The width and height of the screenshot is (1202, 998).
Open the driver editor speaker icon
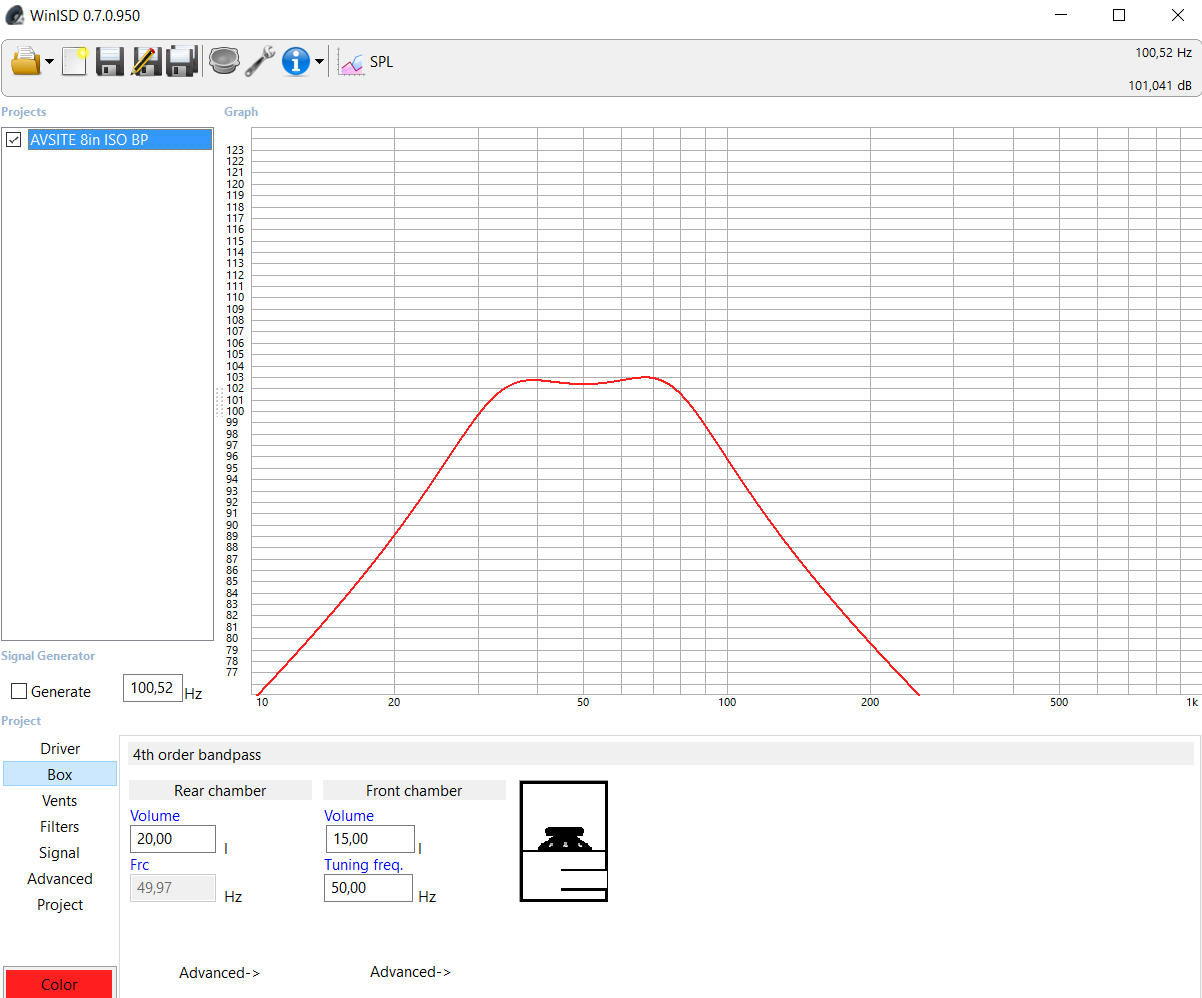point(223,62)
